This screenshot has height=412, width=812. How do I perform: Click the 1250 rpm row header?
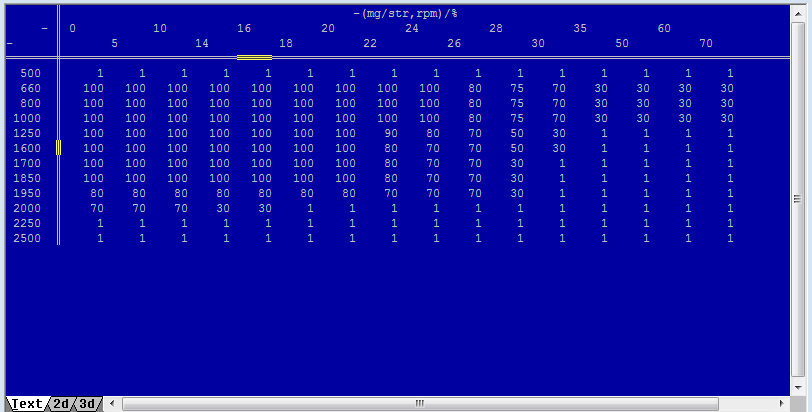[28, 133]
